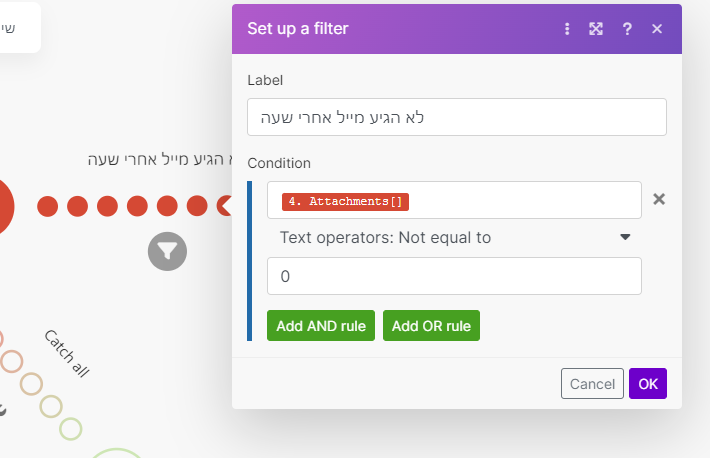Expand the filter dialog to full screen
This screenshot has width=710, height=458.
click(x=596, y=29)
